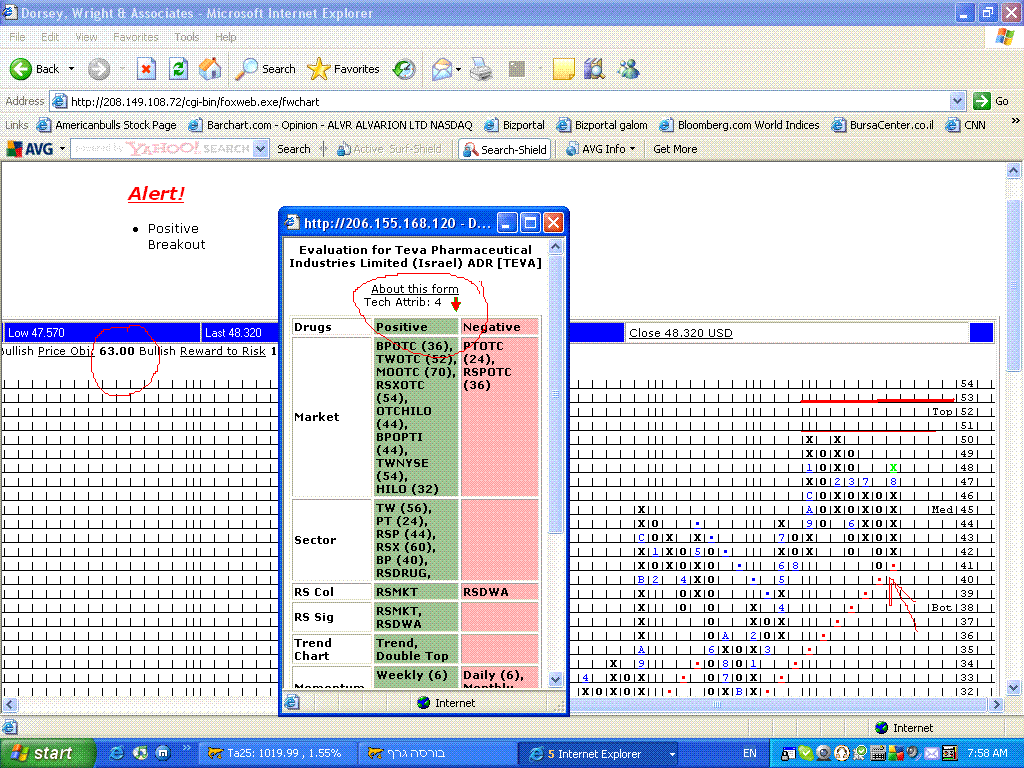The image size is (1024, 768).
Task: Open the Barchart.com Opinion ALVR link
Action: pos(331,125)
